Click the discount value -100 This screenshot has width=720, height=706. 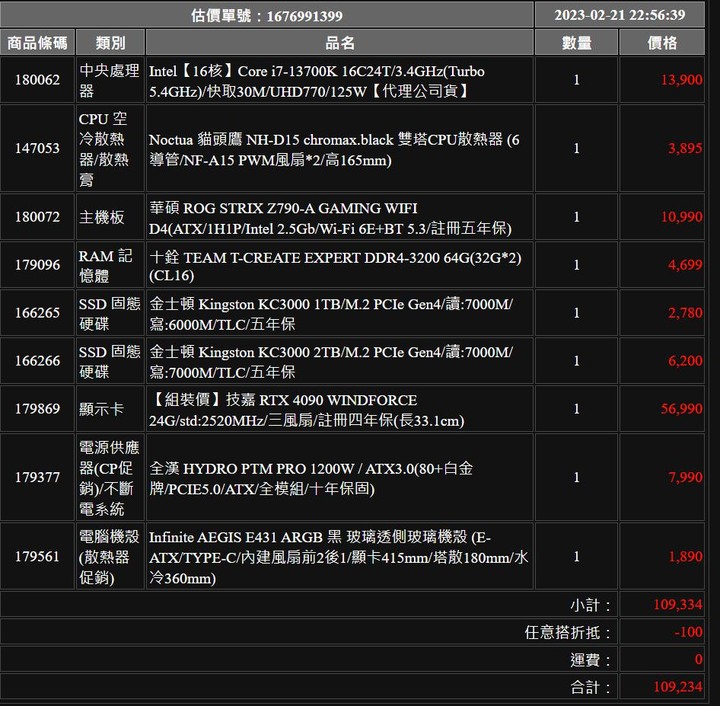pyautogui.click(x=688, y=632)
